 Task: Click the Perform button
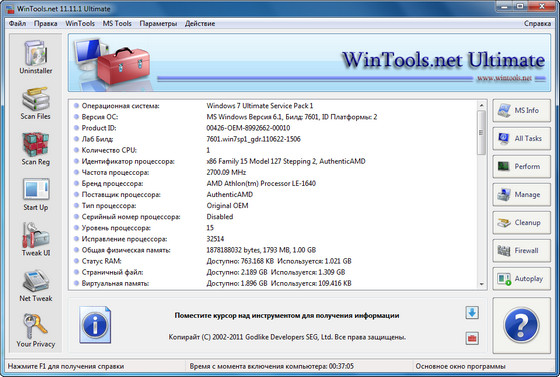coord(521,166)
